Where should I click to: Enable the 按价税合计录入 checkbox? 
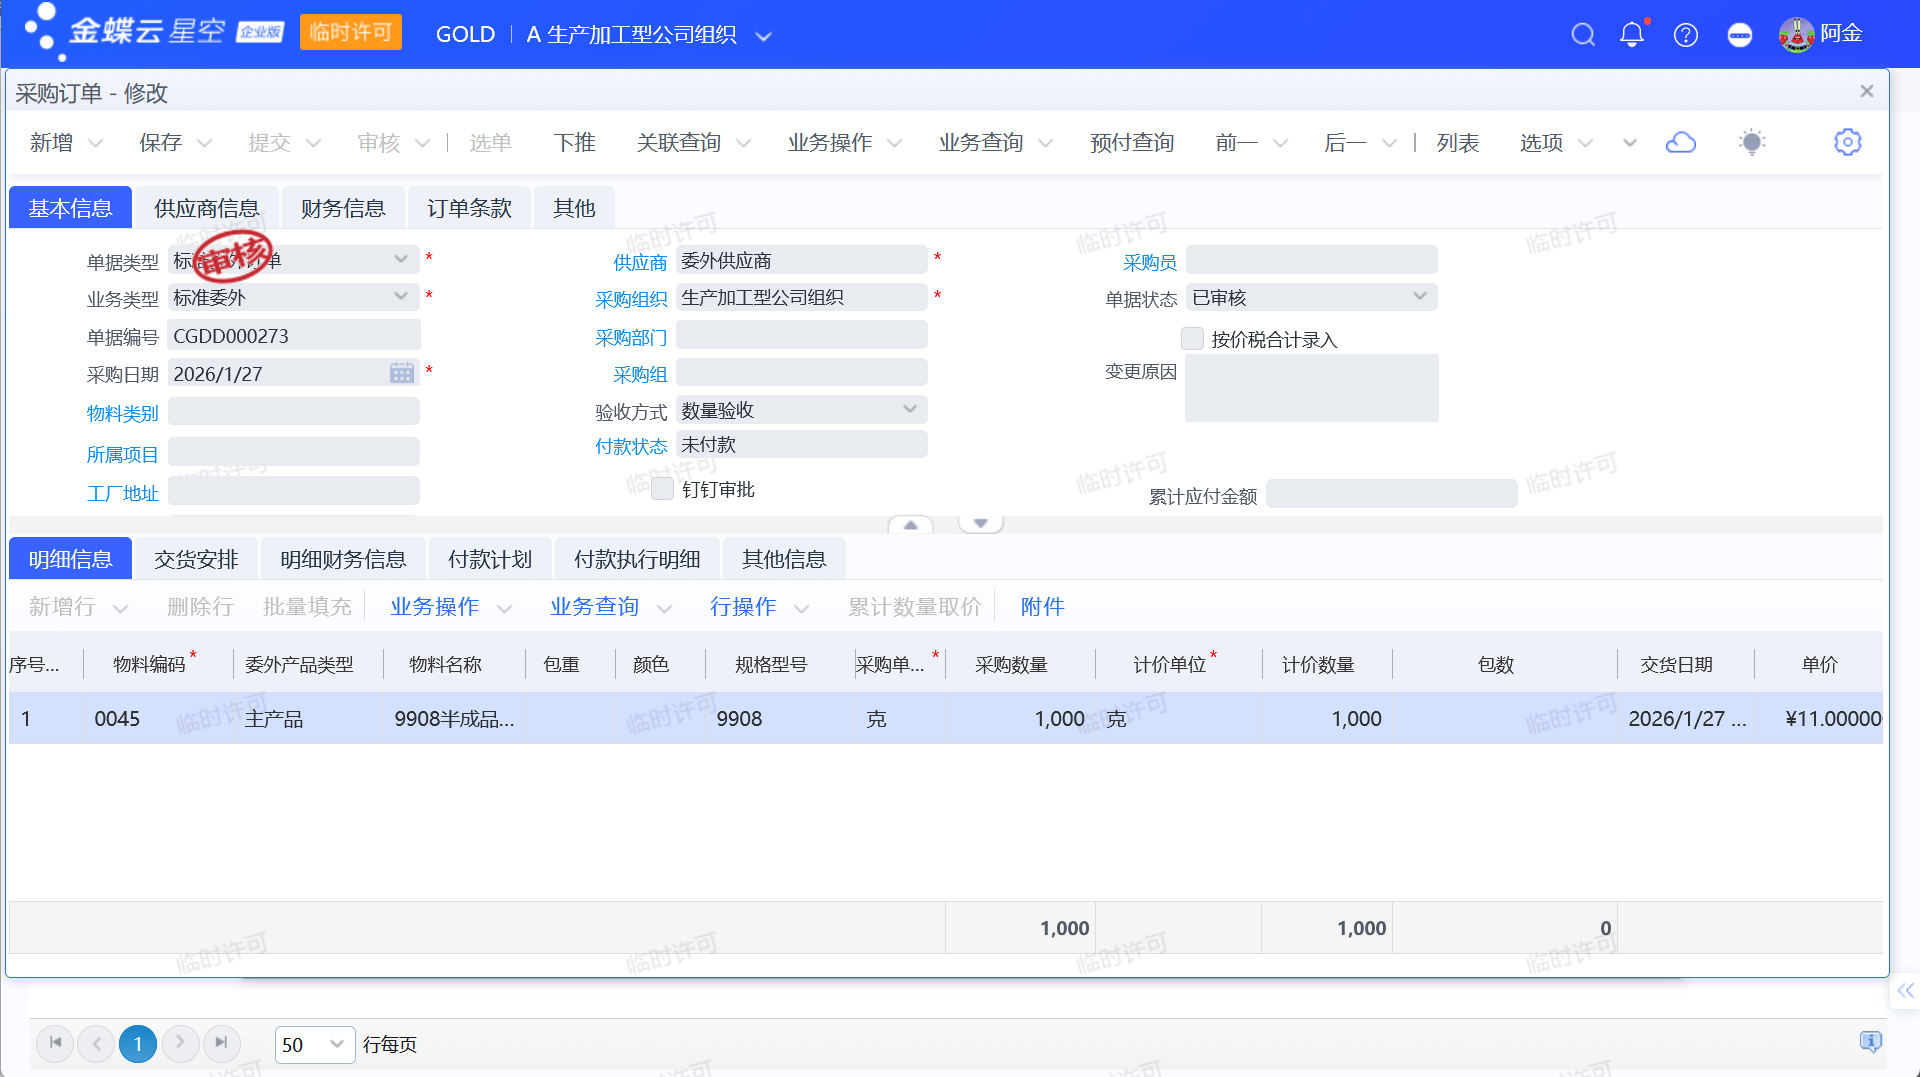[1192, 339]
